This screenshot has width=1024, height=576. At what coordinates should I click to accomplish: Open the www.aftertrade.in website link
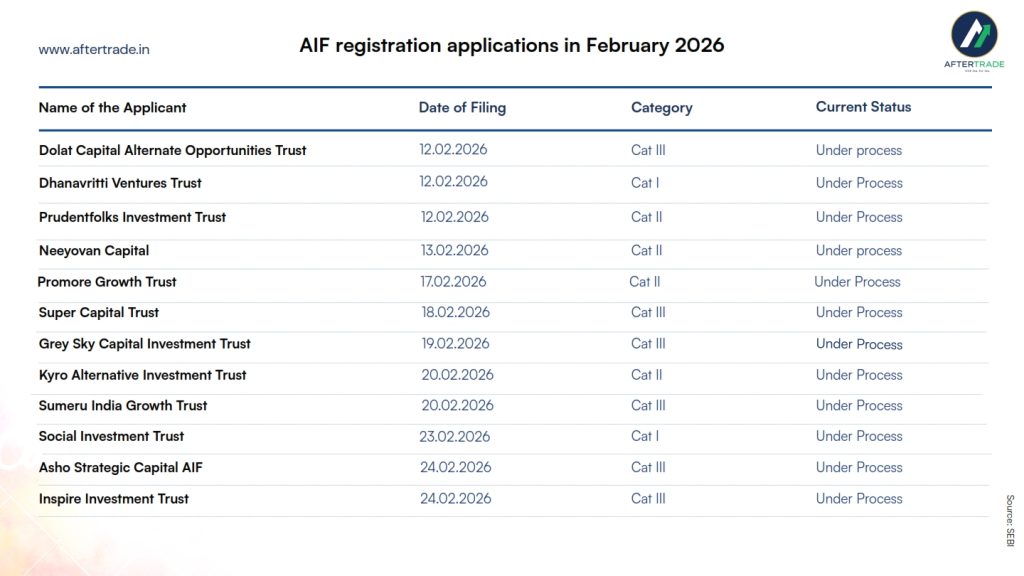[x=94, y=49]
